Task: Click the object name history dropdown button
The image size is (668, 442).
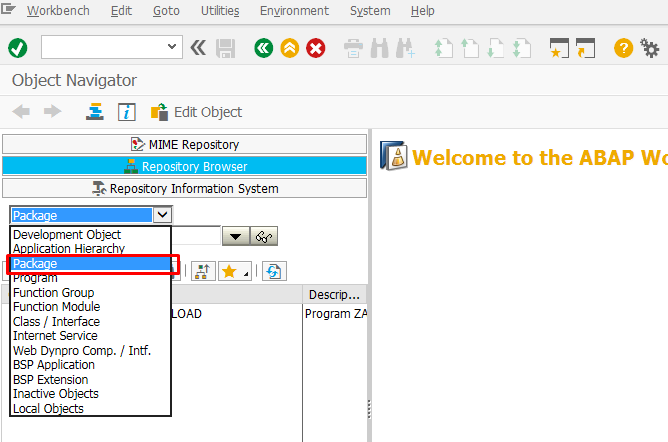Action: point(236,236)
